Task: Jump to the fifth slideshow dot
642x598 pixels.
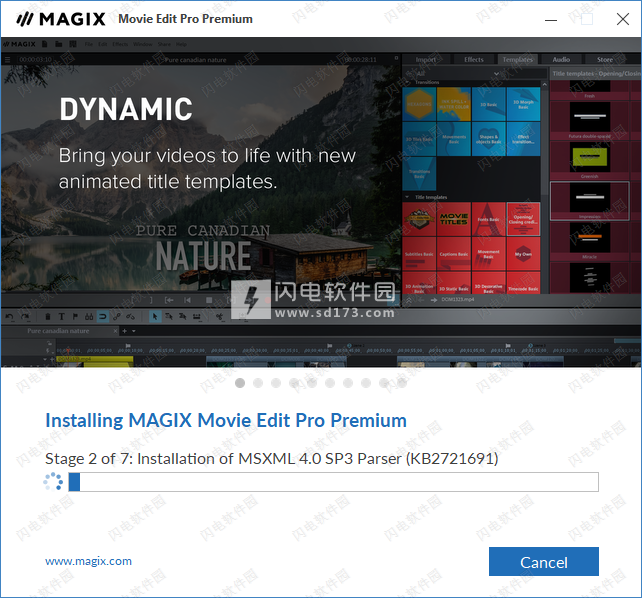Action: click(312, 383)
